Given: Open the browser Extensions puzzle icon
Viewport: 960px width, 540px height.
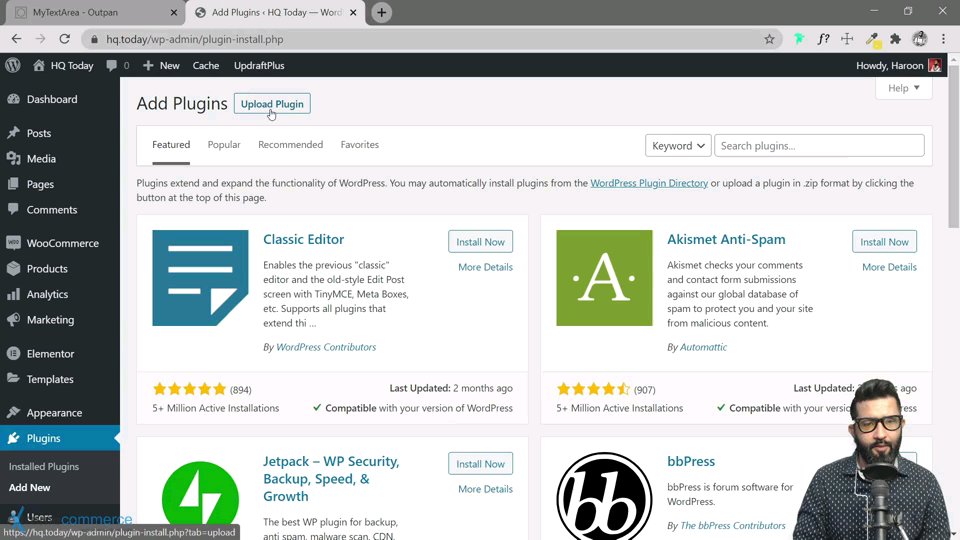Looking at the screenshot, I should coord(896,39).
